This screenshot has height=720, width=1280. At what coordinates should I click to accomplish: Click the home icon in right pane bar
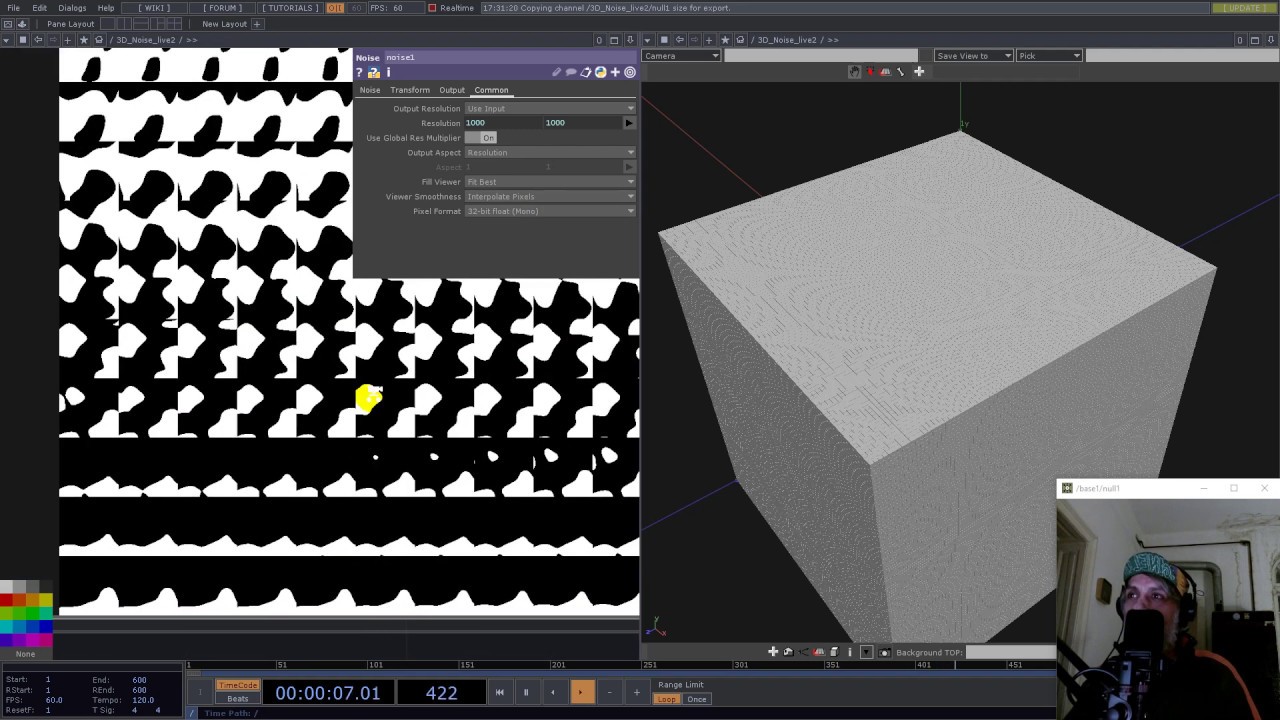(740, 40)
